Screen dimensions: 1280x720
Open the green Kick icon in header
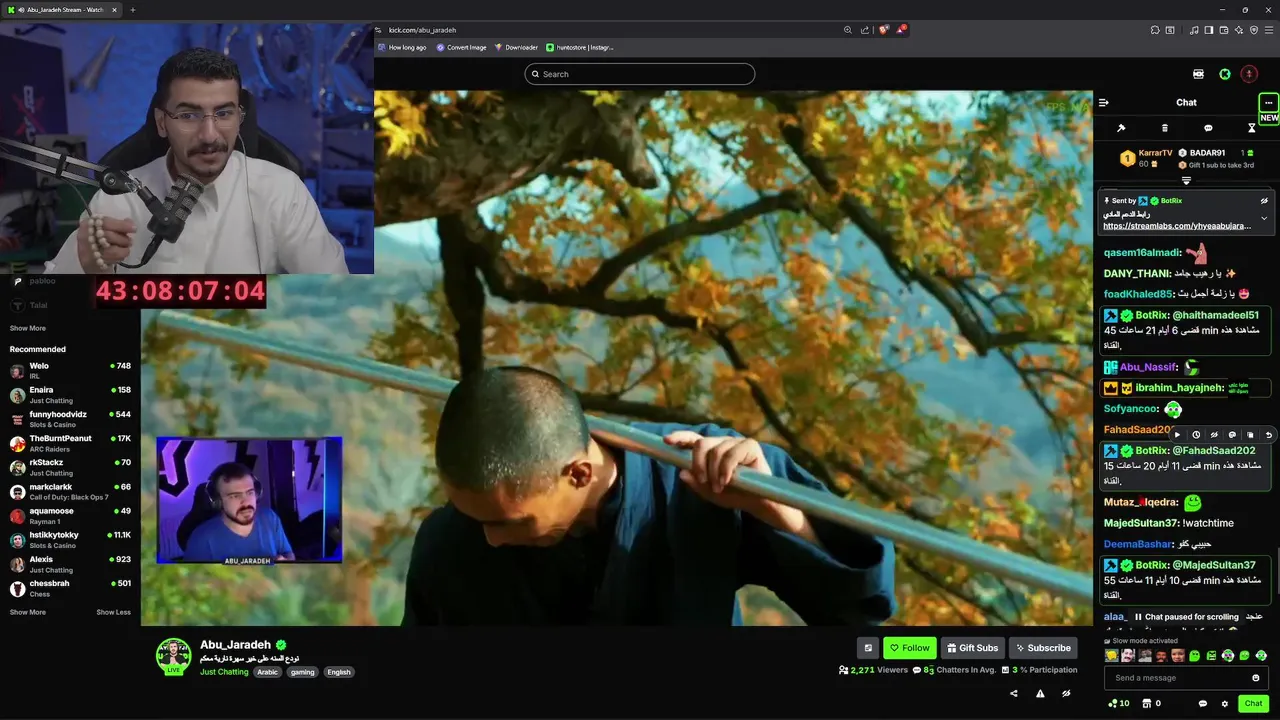pos(1224,74)
